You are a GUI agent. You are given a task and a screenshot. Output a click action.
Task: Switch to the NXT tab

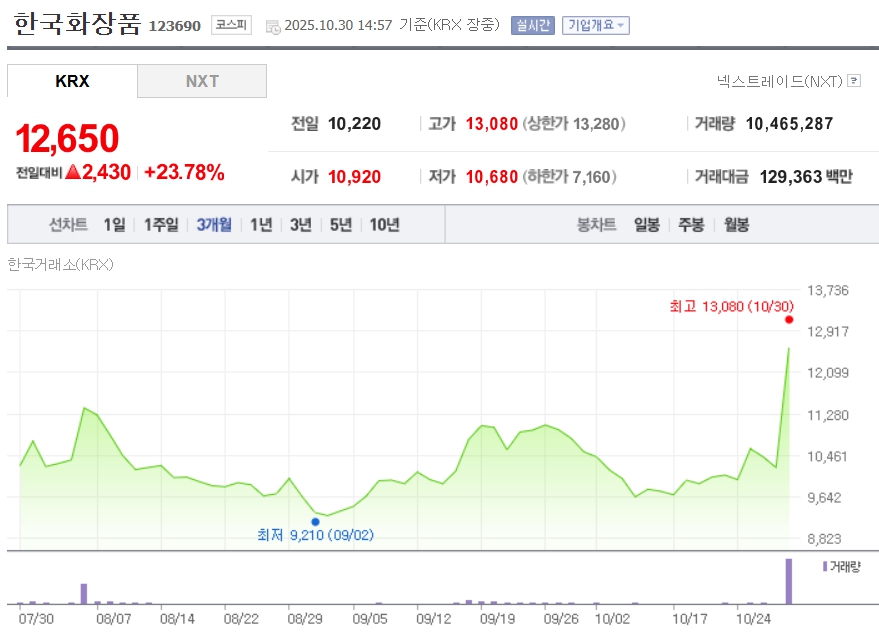coord(202,81)
